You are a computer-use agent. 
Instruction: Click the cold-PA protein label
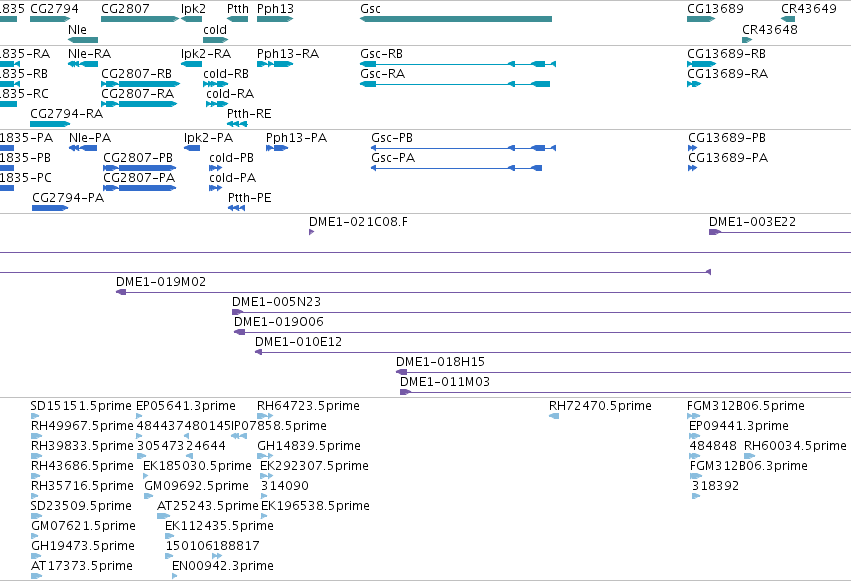pyautogui.click(x=233, y=178)
